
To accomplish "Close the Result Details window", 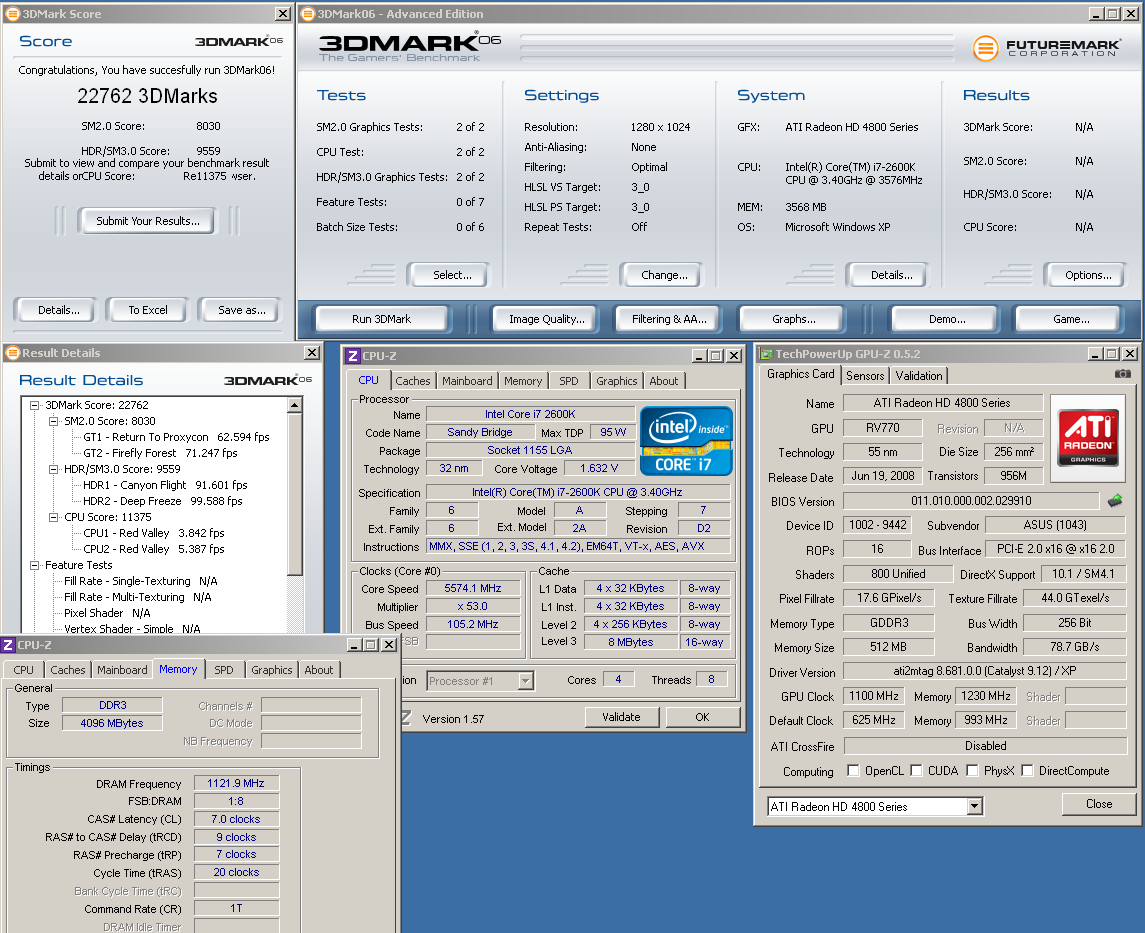I will click(x=312, y=353).
